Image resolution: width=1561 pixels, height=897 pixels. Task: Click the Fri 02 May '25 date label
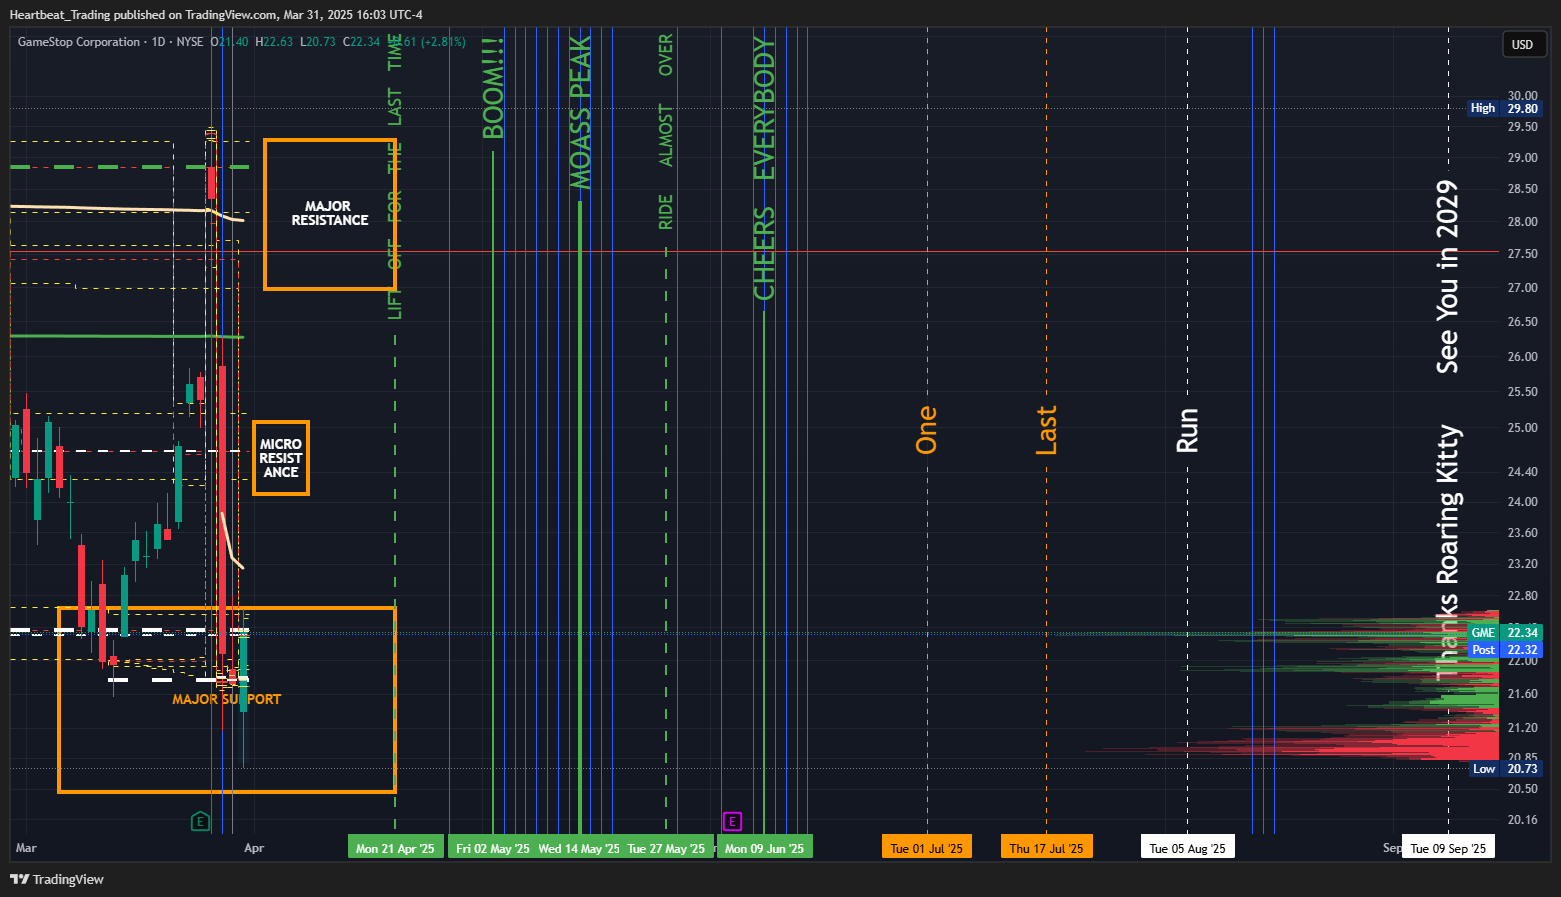click(x=493, y=848)
